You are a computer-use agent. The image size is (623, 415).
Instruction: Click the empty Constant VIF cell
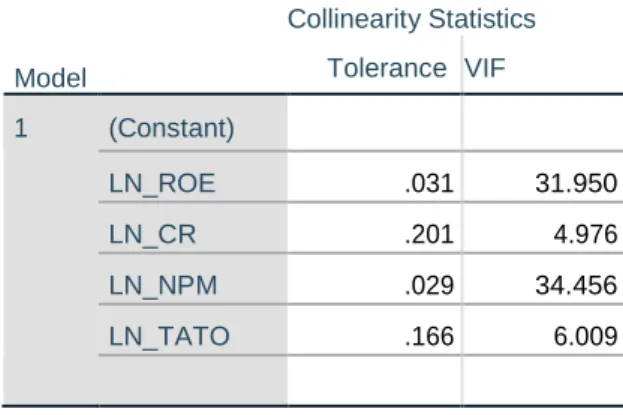click(542, 123)
